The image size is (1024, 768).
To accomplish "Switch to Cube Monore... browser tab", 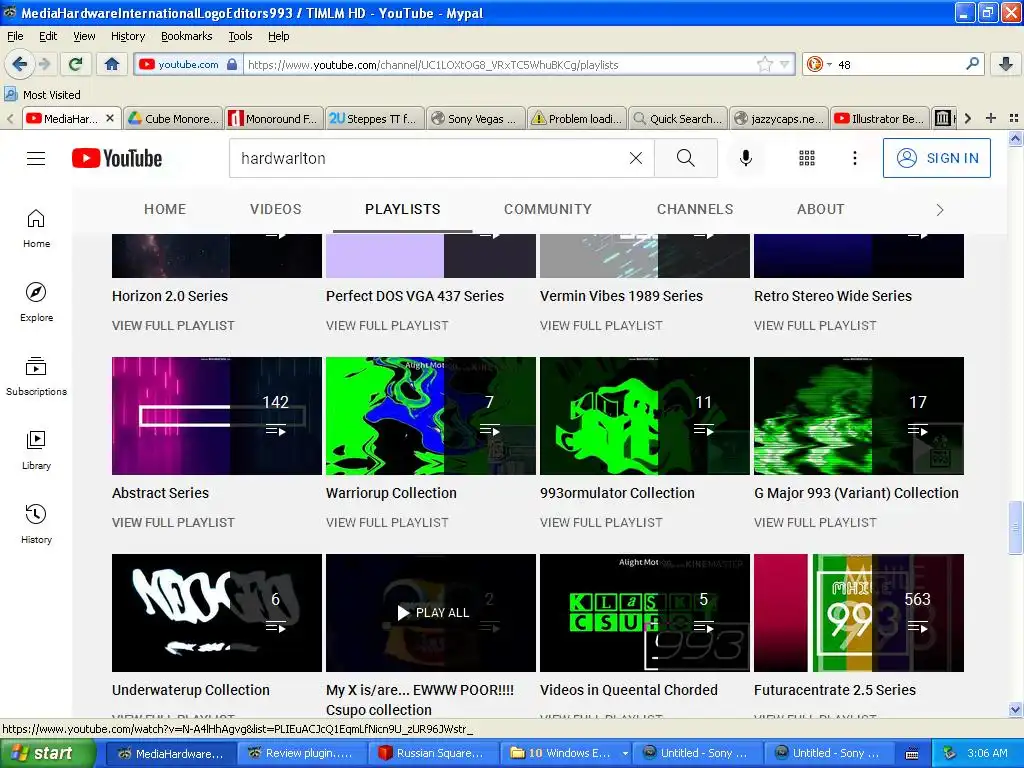I will 174,118.
